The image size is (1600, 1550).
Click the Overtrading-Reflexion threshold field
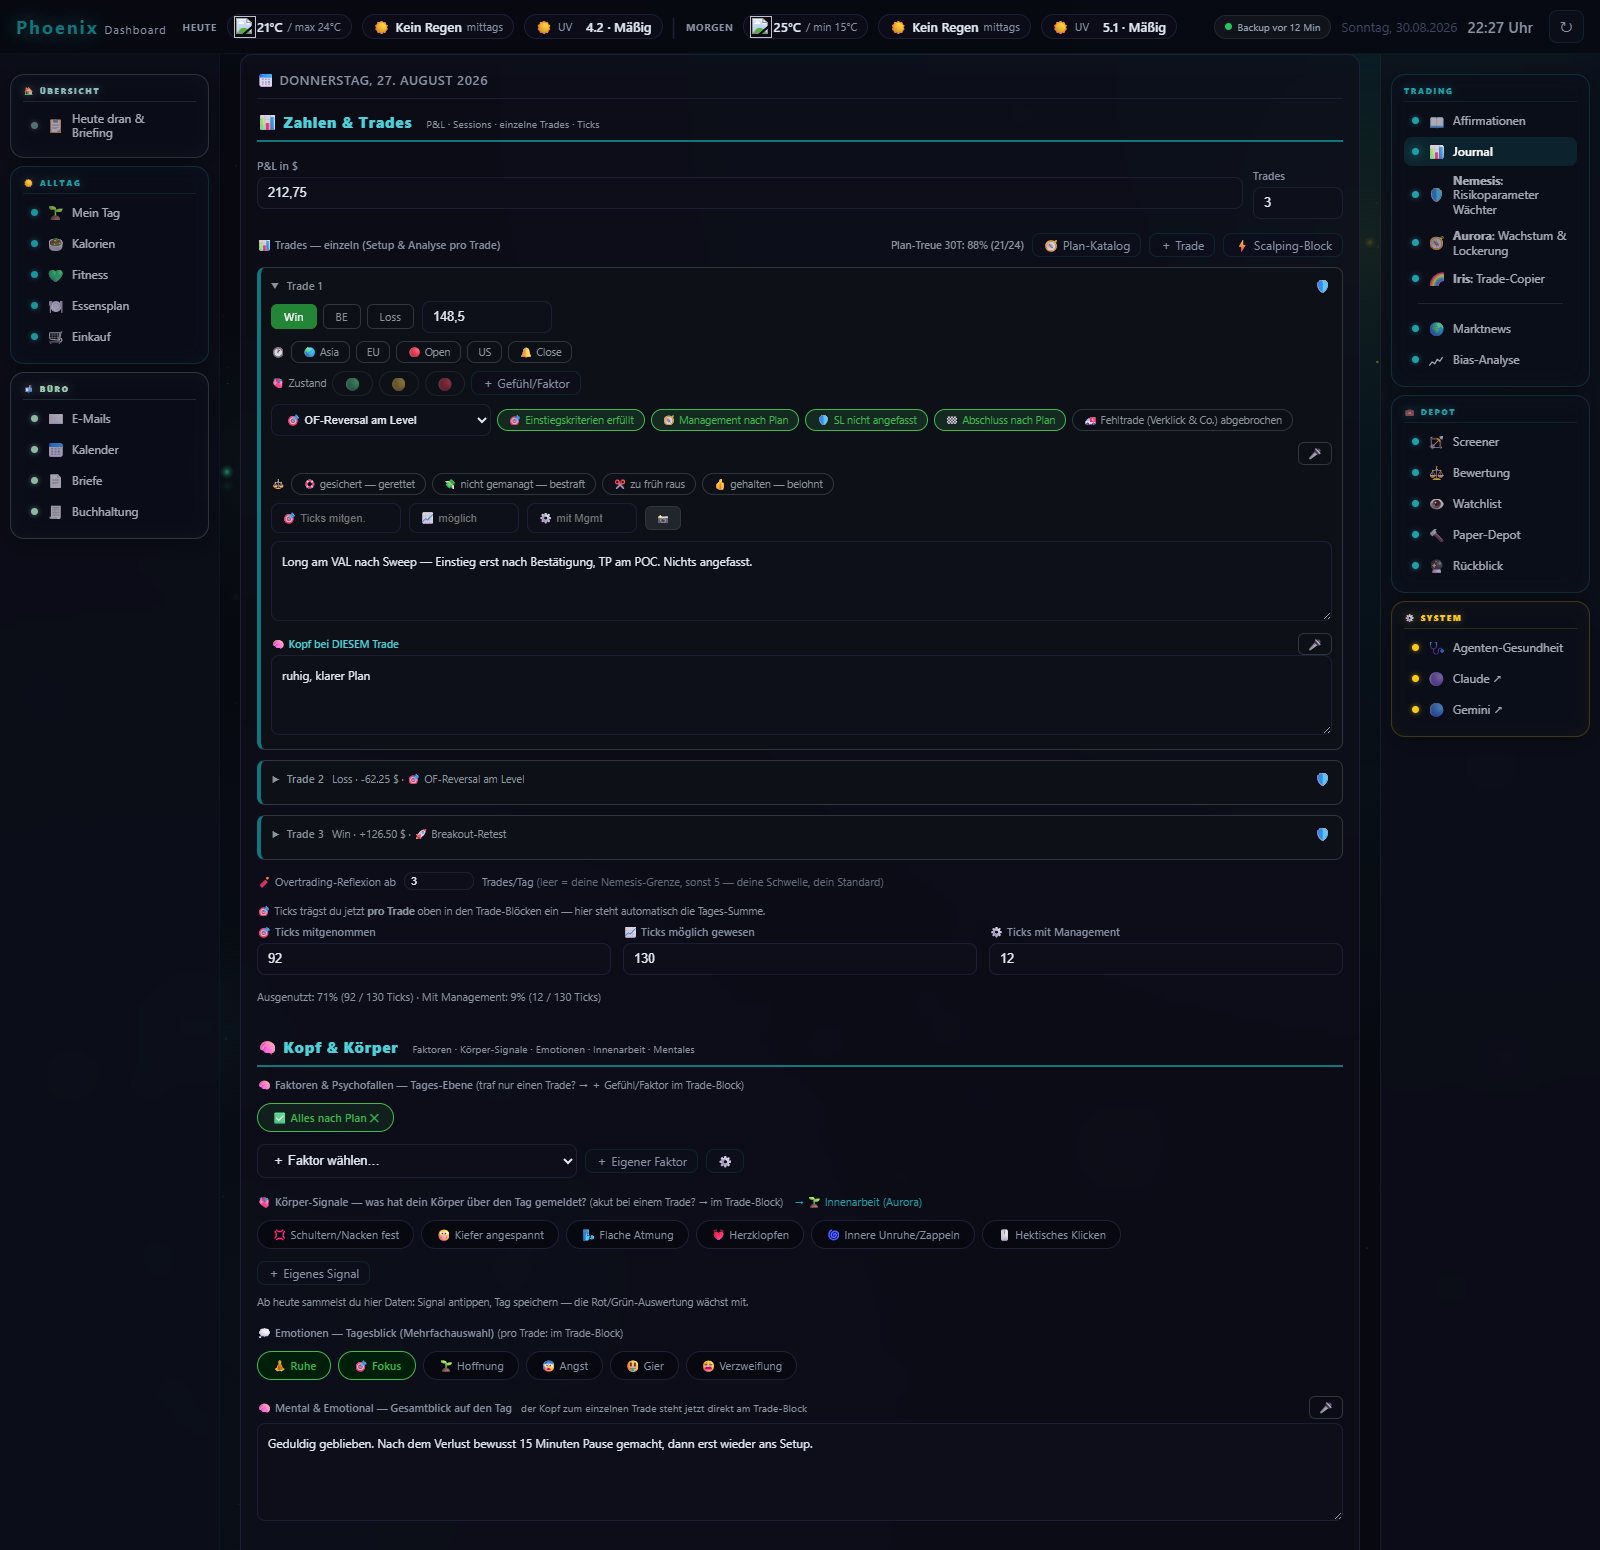pyautogui.click(x=438, y=881)
